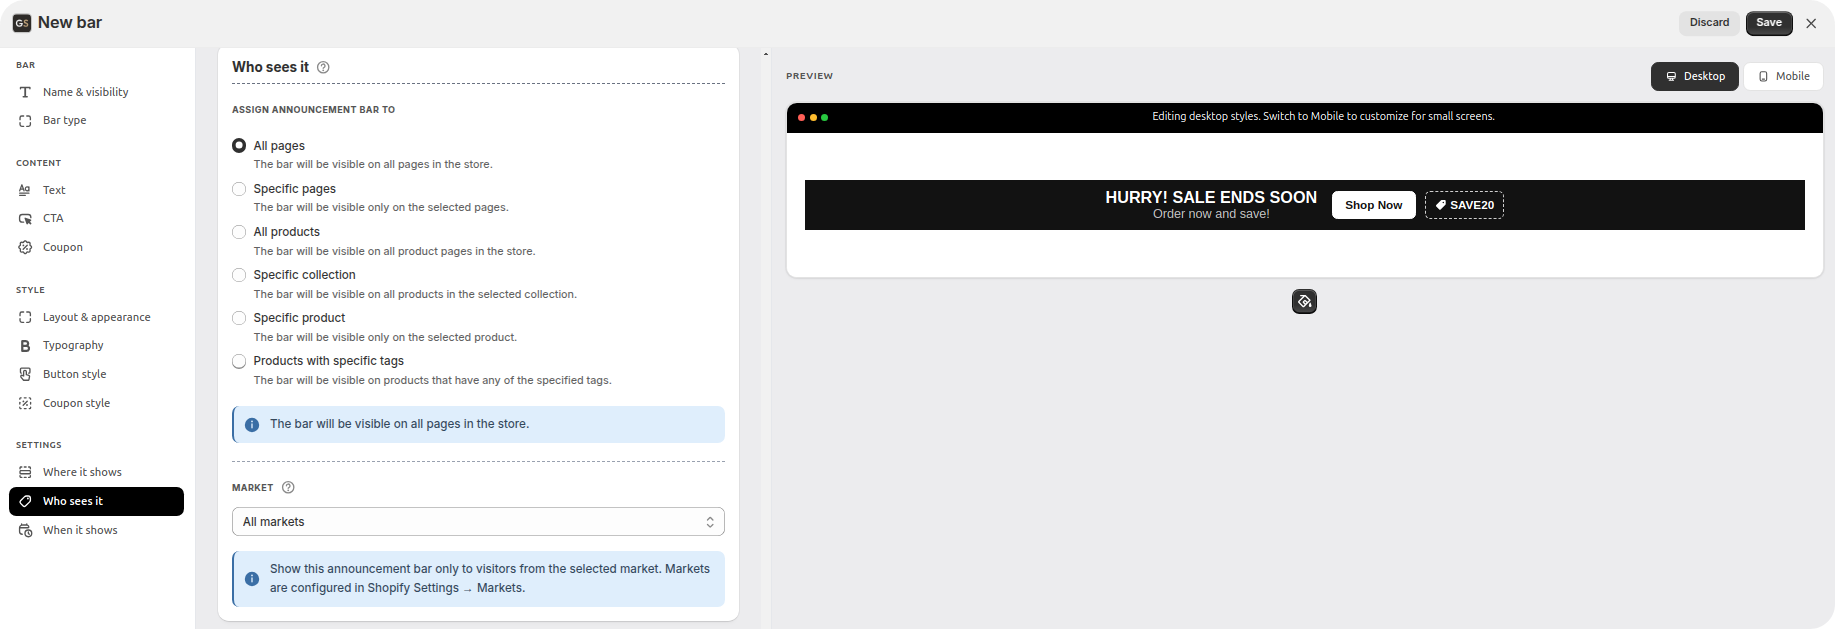
Task: Click the Typography bold B icon
Action: [x=25, y=345]
